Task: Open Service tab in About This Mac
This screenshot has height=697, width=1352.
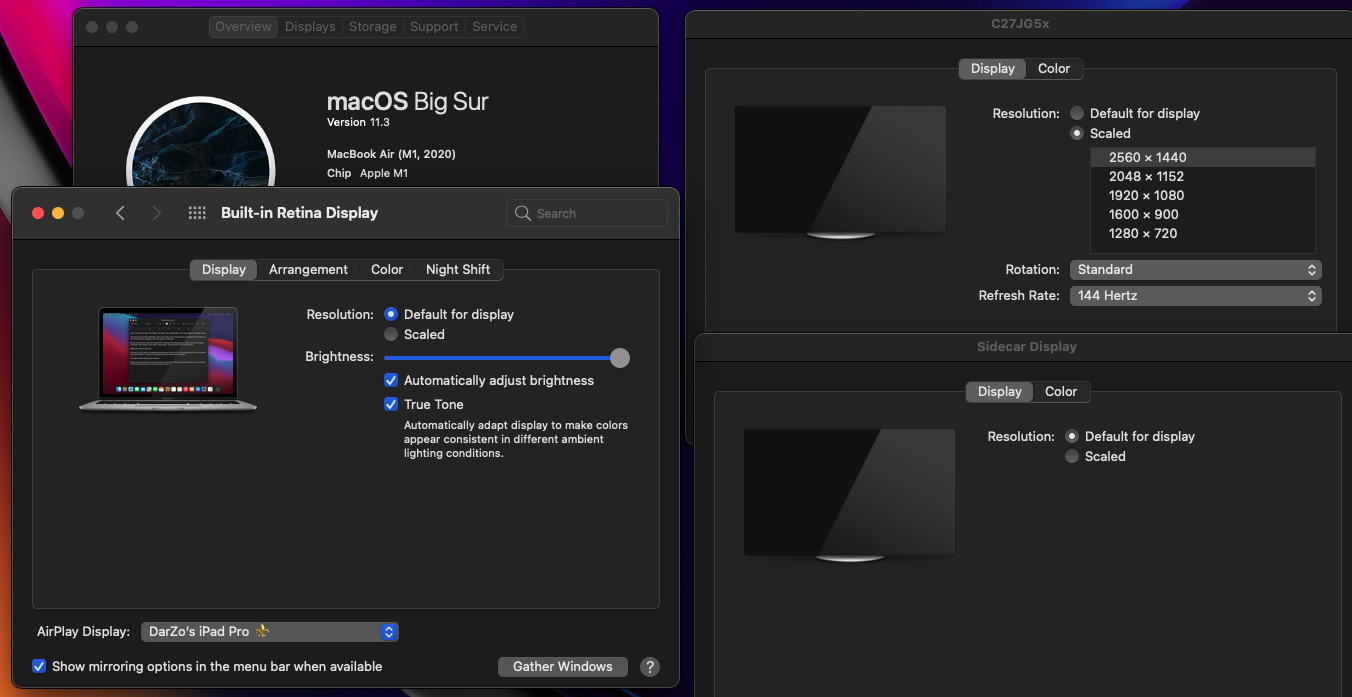Action: 495,27
